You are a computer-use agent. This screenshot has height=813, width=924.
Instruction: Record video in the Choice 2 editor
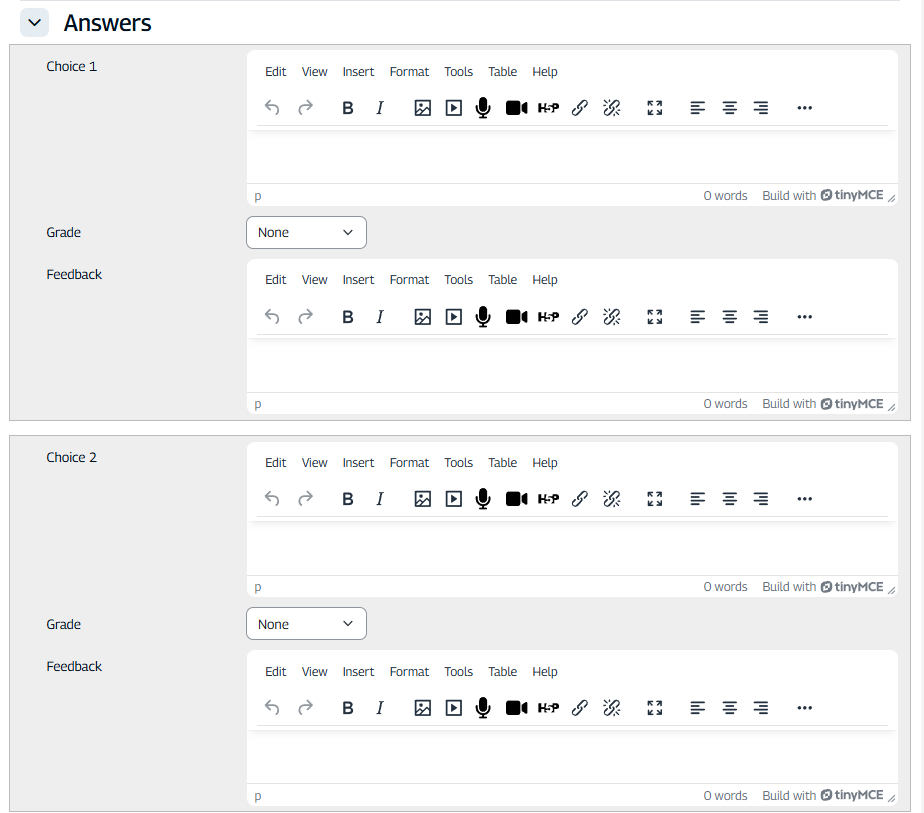point(516,499)
